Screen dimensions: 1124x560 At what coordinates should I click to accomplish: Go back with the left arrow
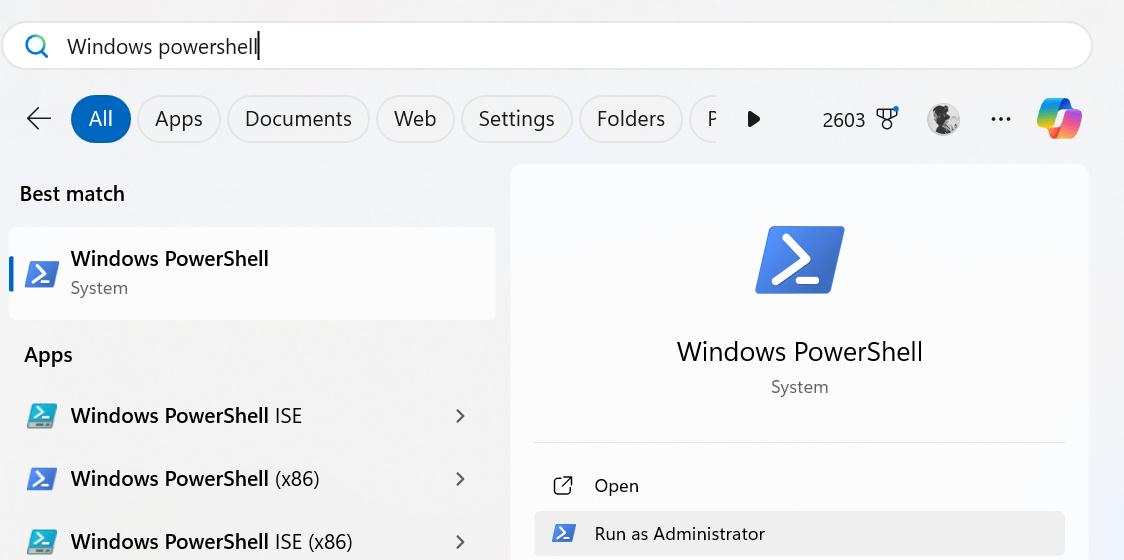(x=39, y=118)
